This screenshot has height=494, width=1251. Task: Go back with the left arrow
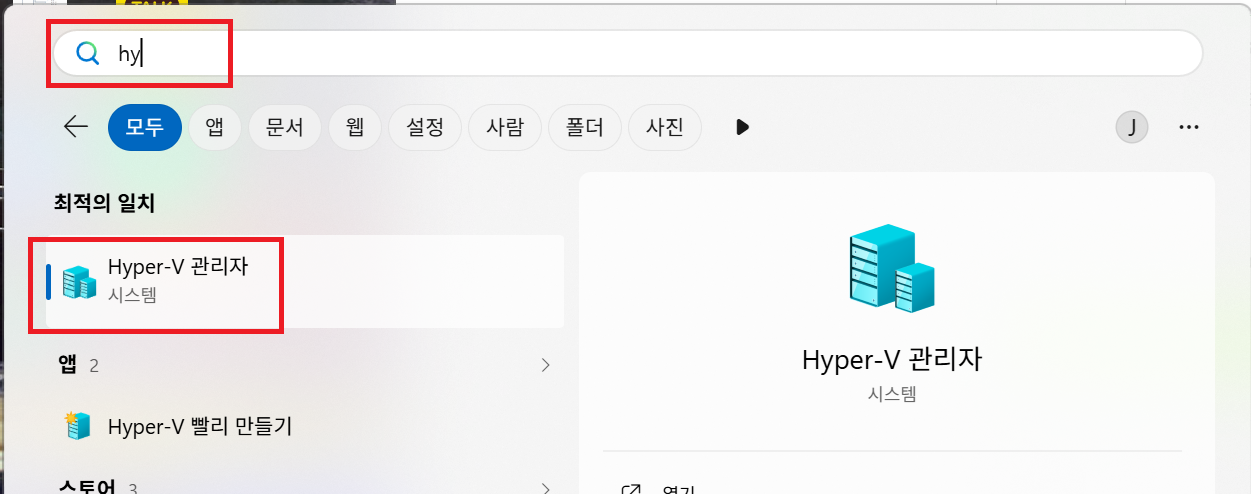(x=76, y=127)
